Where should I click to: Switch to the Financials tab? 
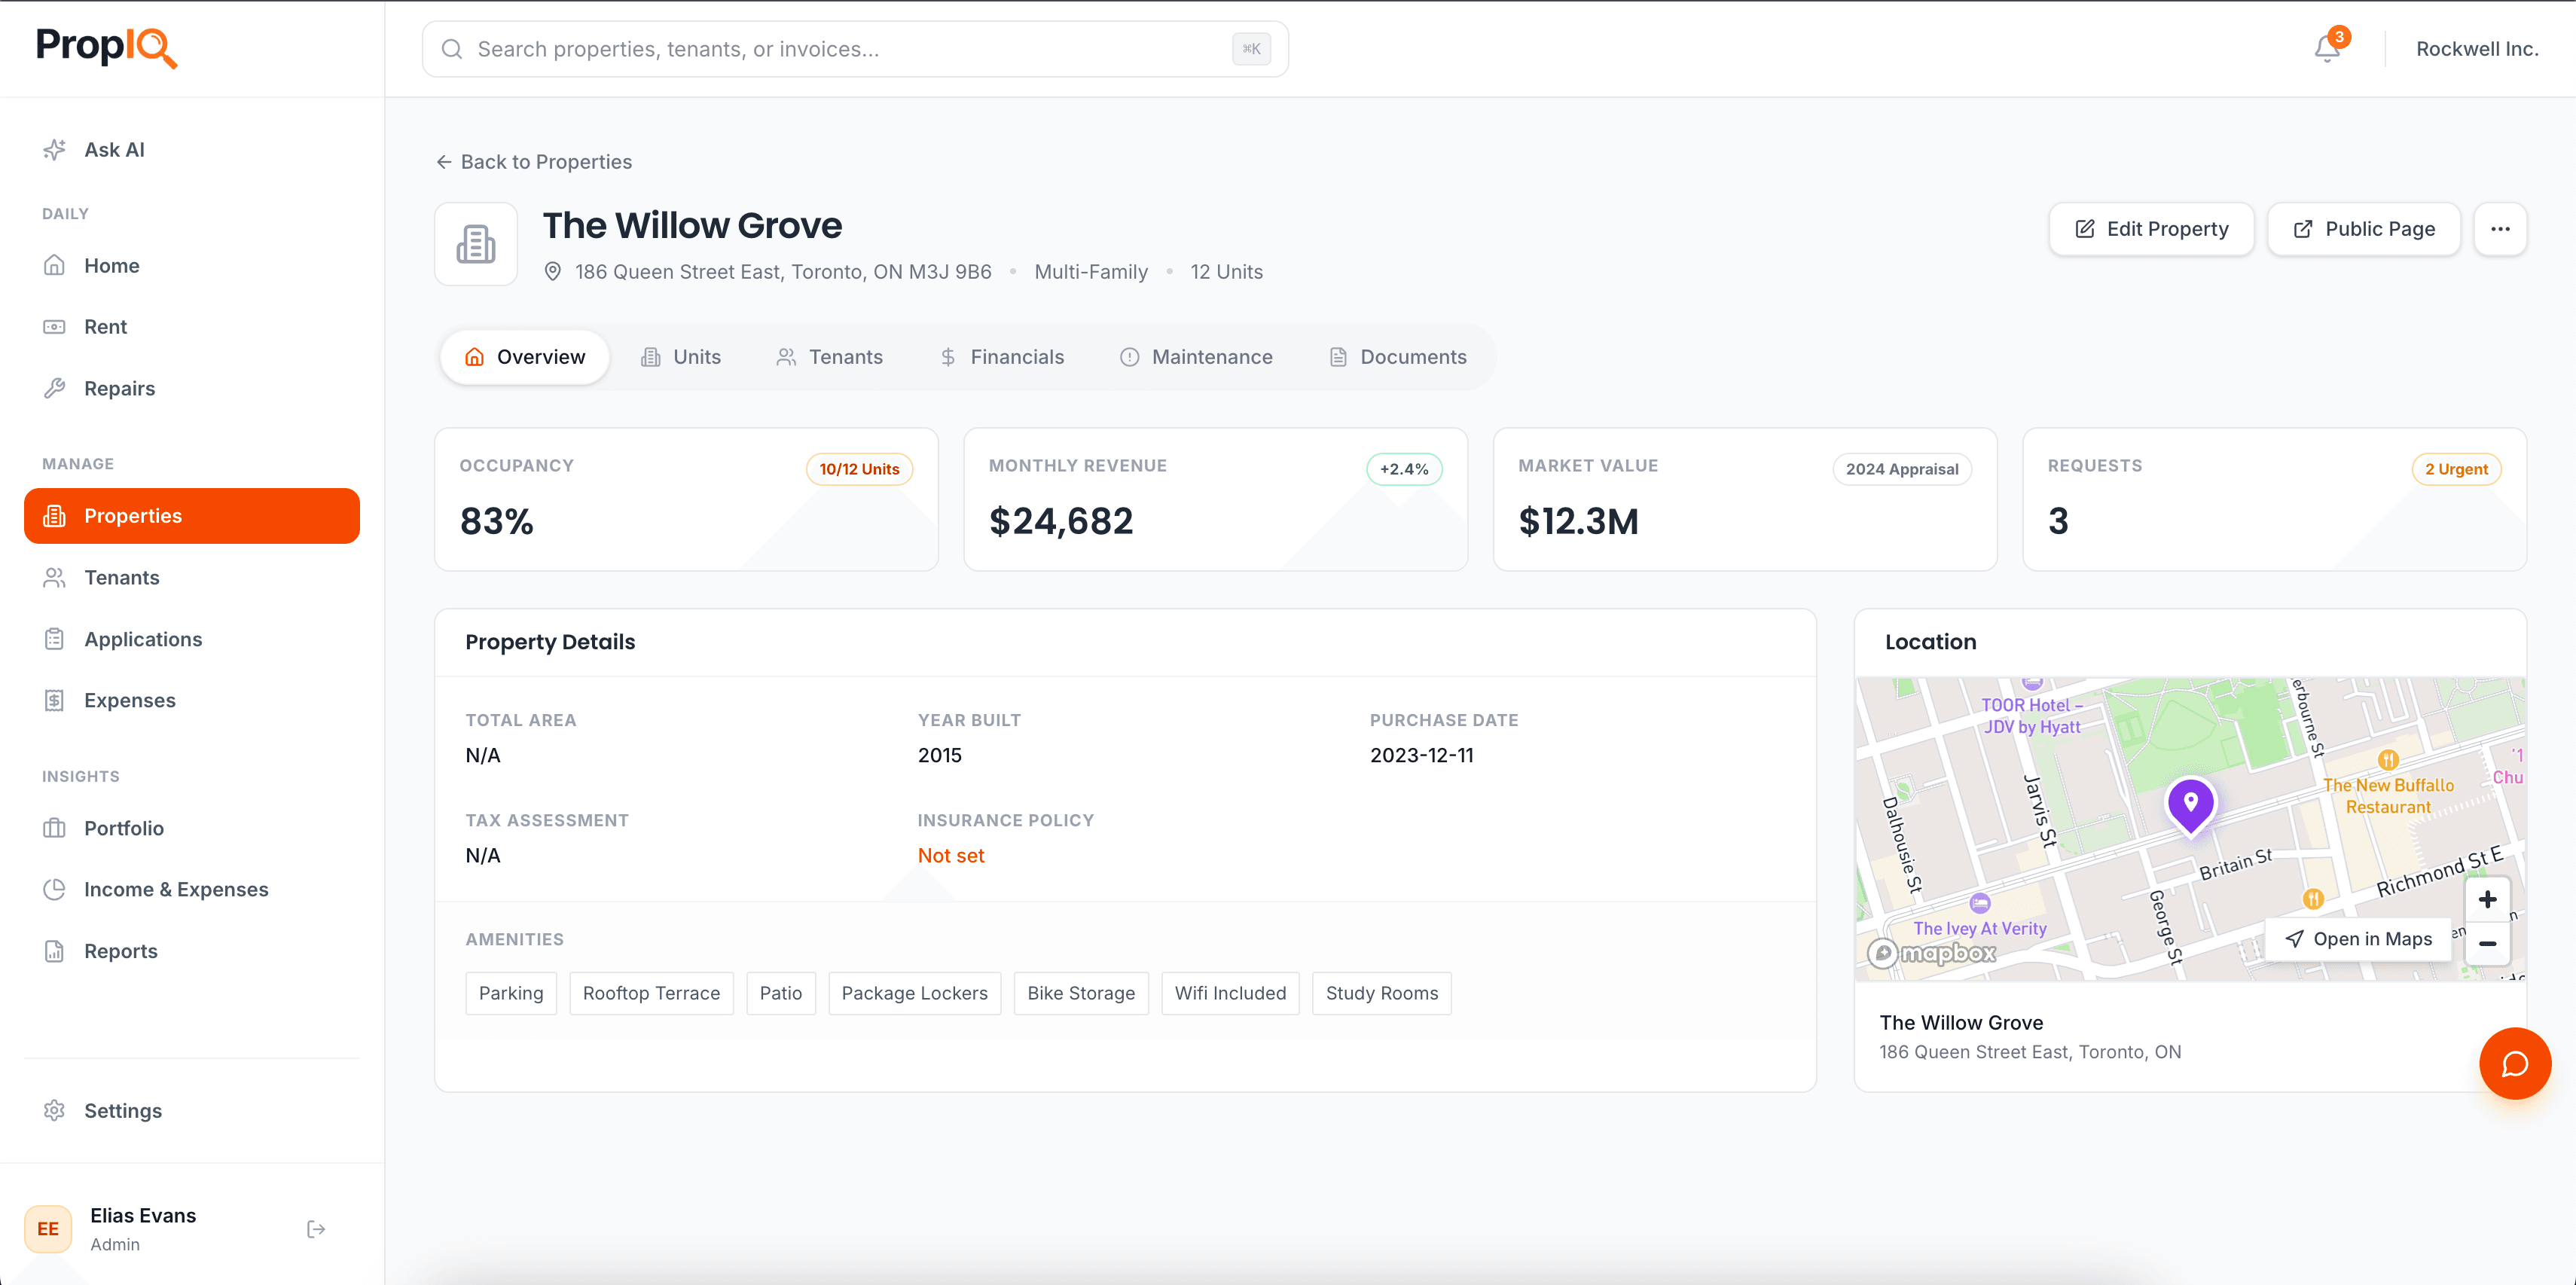tap(1002, 356)
